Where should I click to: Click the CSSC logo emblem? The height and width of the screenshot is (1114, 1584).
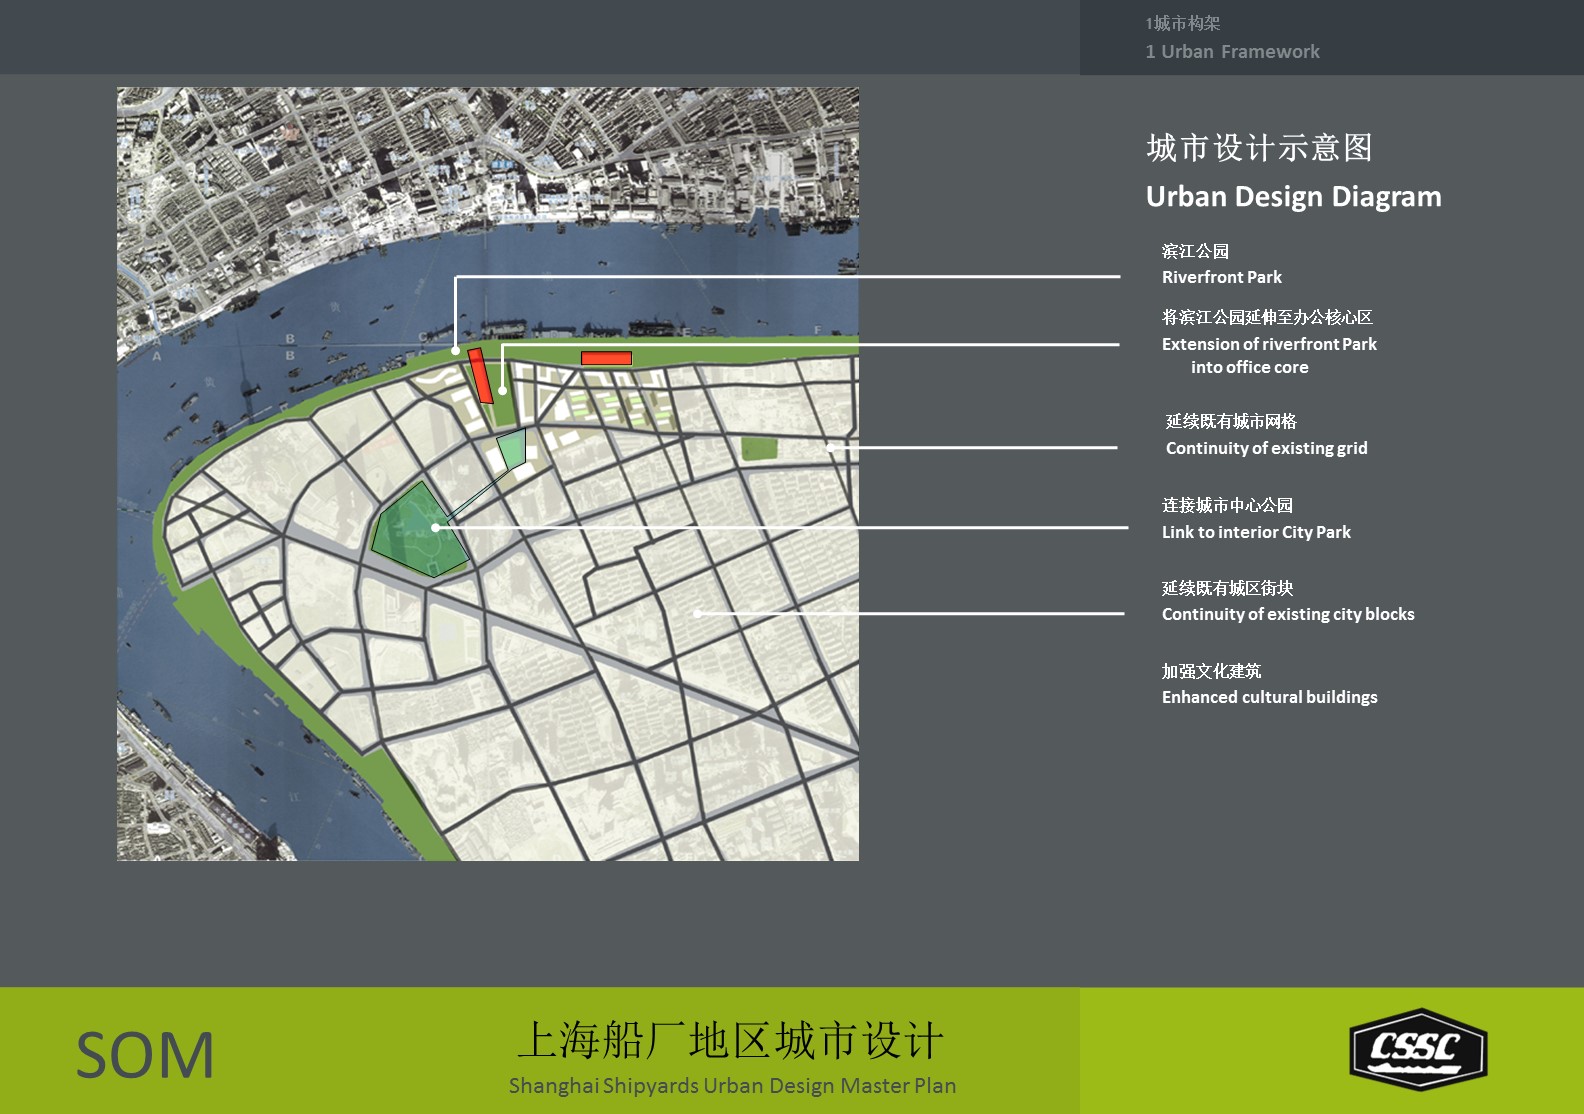pyautogui.click(x=1417, y=1049)
